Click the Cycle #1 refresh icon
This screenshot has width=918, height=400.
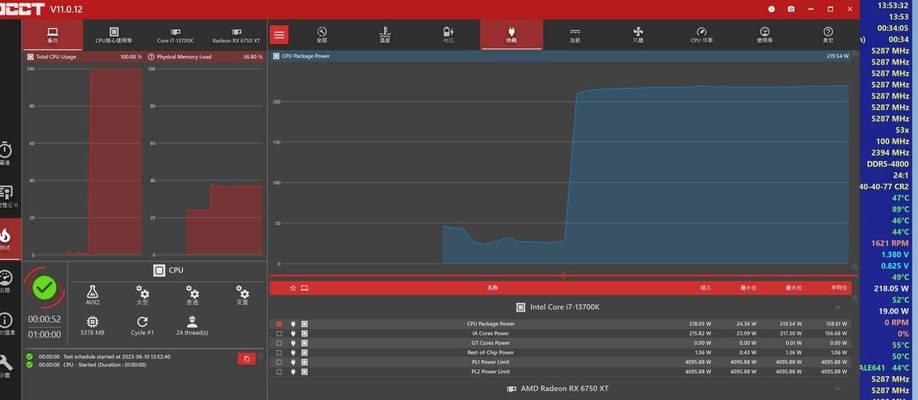tap(142, 326)
